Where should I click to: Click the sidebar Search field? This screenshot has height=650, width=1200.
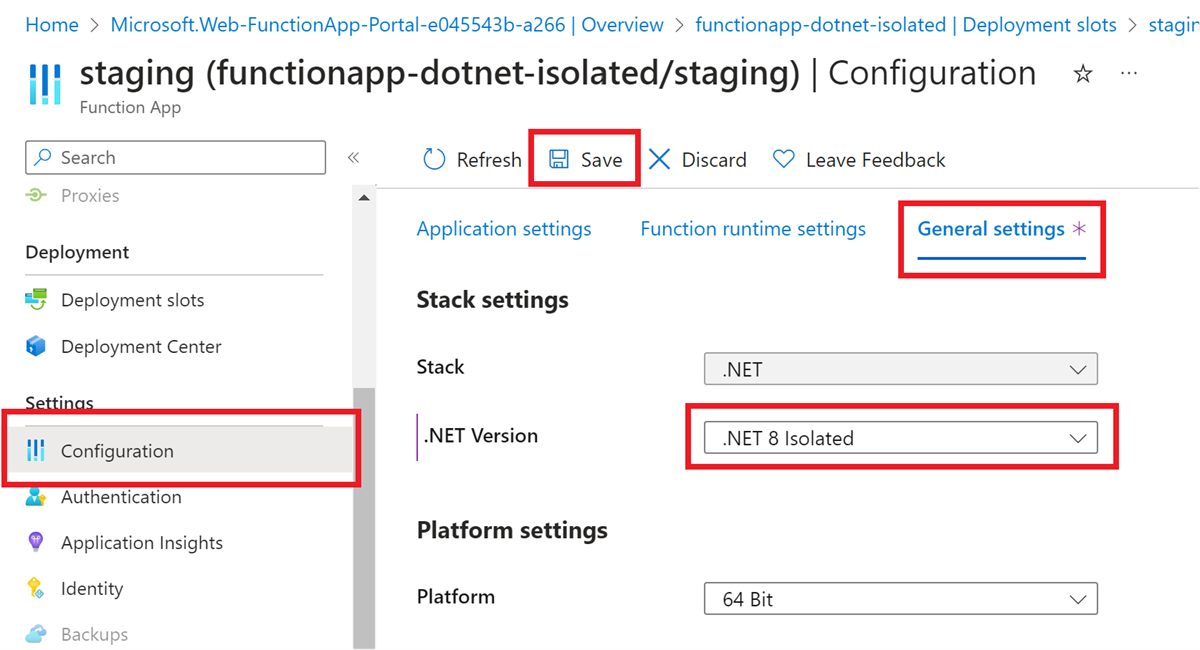[x=175, y=158]
